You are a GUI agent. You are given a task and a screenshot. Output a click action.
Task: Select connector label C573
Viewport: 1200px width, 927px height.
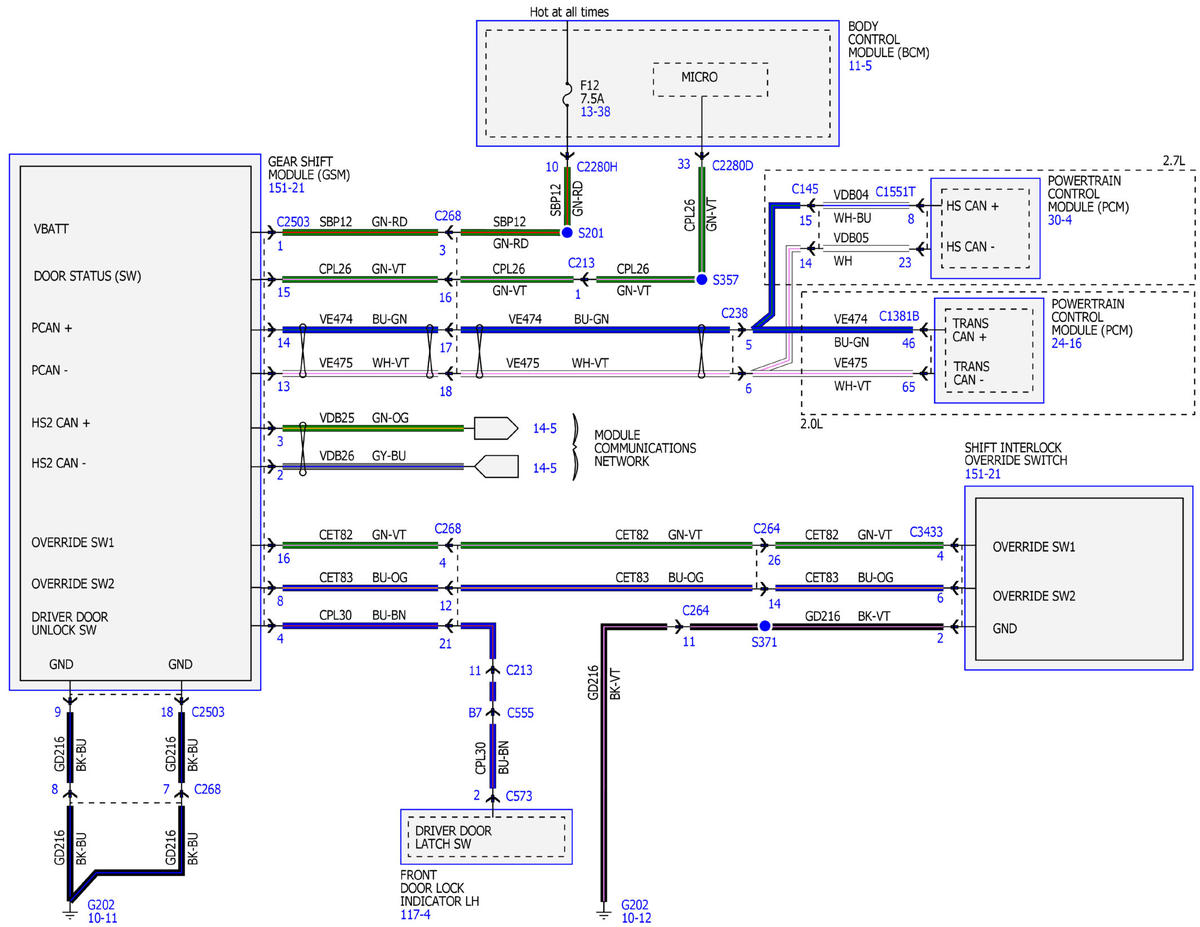[x=518, y=796]
